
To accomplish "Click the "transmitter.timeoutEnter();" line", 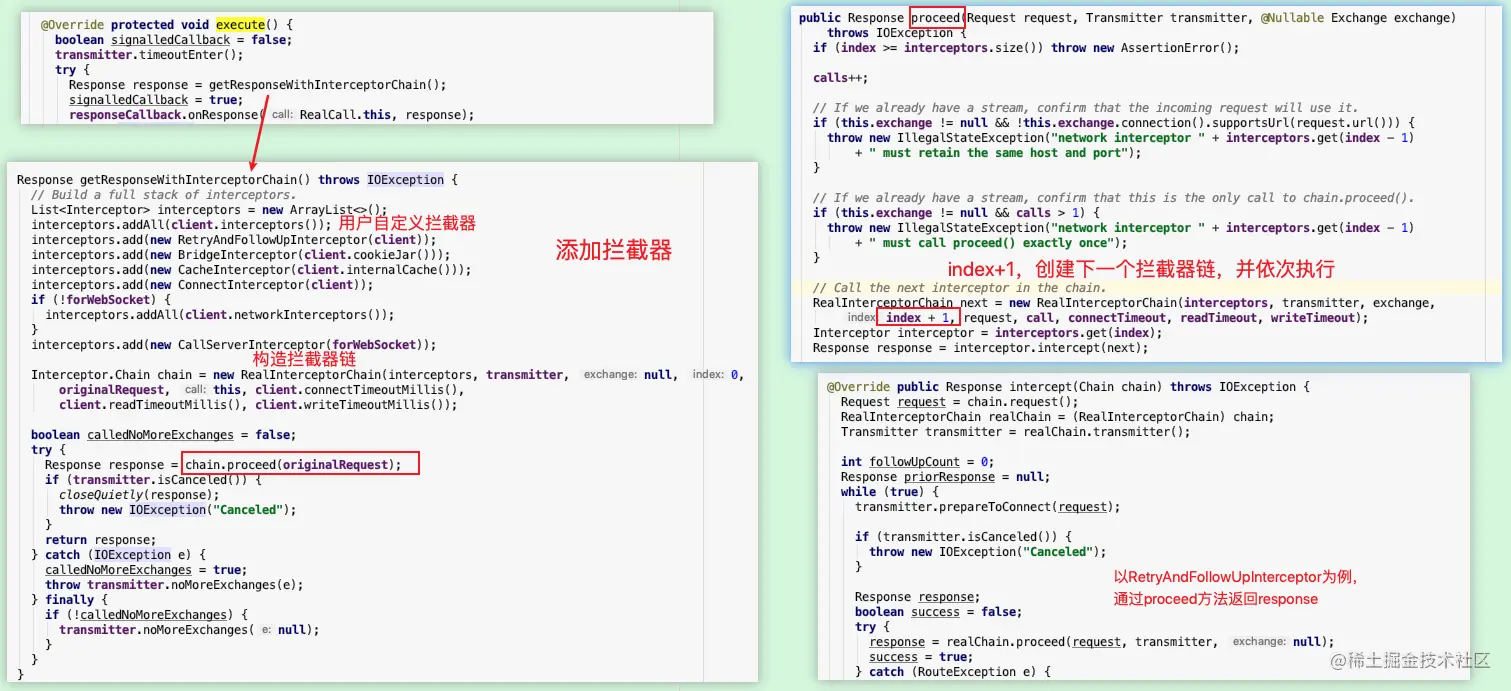I will click(149, 54).
